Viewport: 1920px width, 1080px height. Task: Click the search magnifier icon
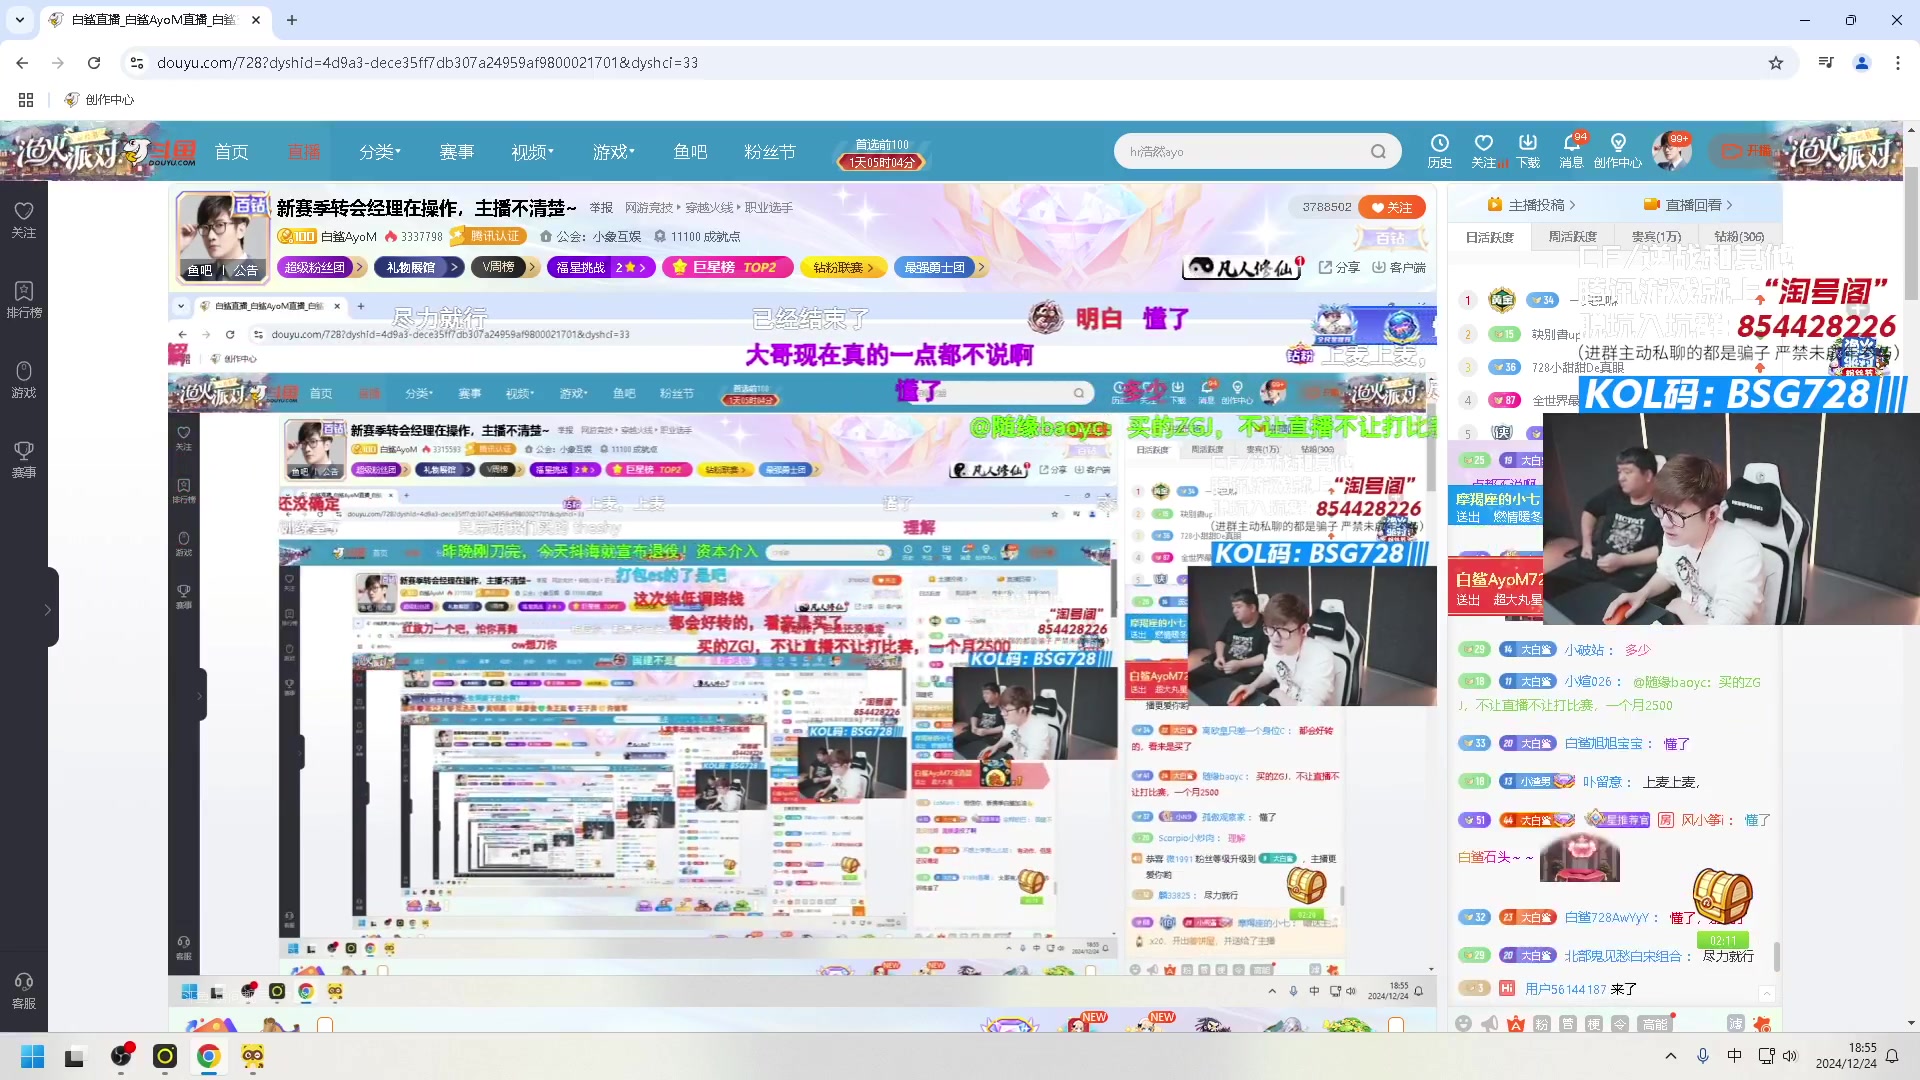[1378, 152]
